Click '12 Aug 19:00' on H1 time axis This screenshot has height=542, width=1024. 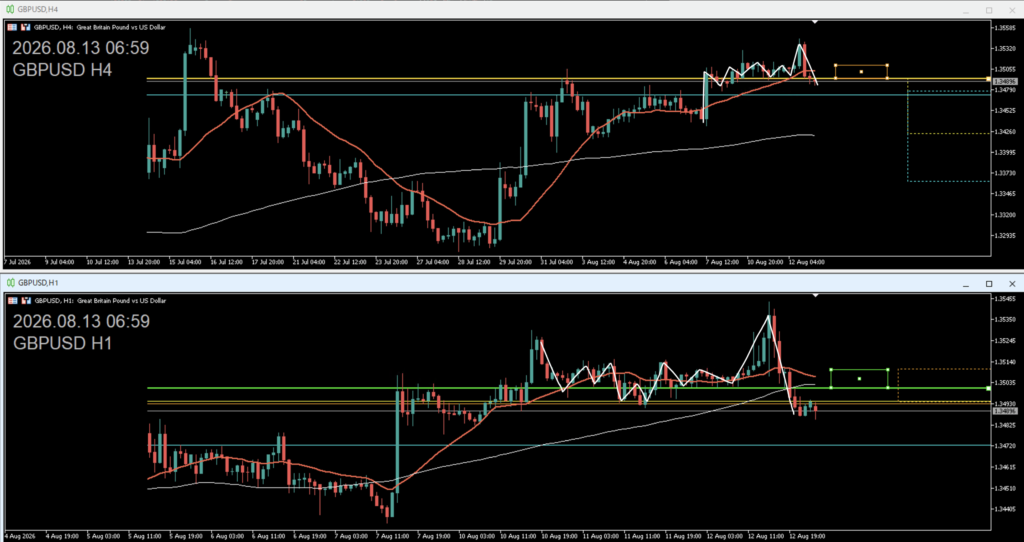(807, 535)
